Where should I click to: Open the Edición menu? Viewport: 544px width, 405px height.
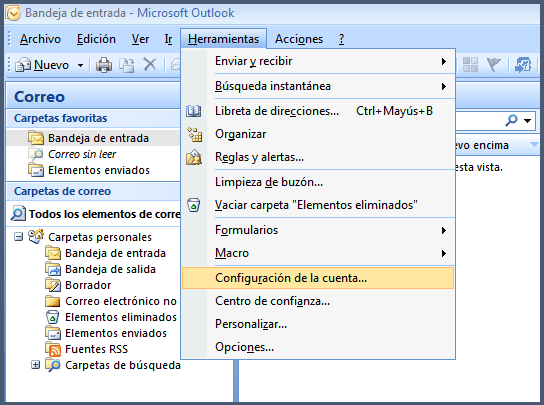pyautogui.click(x=96, y=39)
